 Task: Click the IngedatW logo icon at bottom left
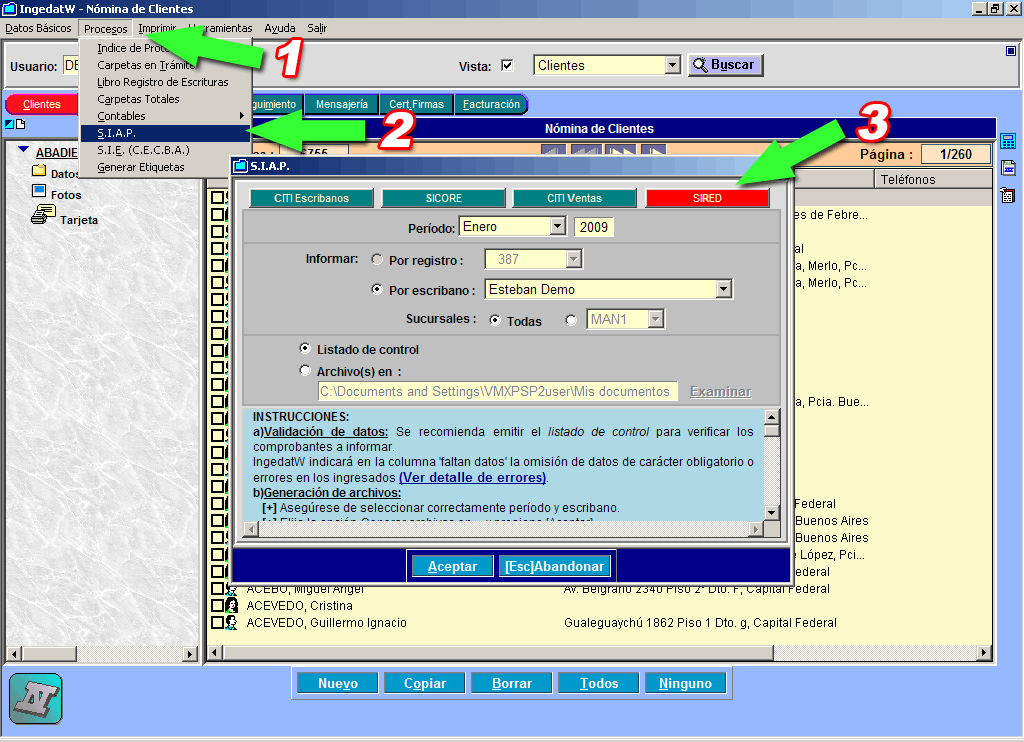coord(36,699)
